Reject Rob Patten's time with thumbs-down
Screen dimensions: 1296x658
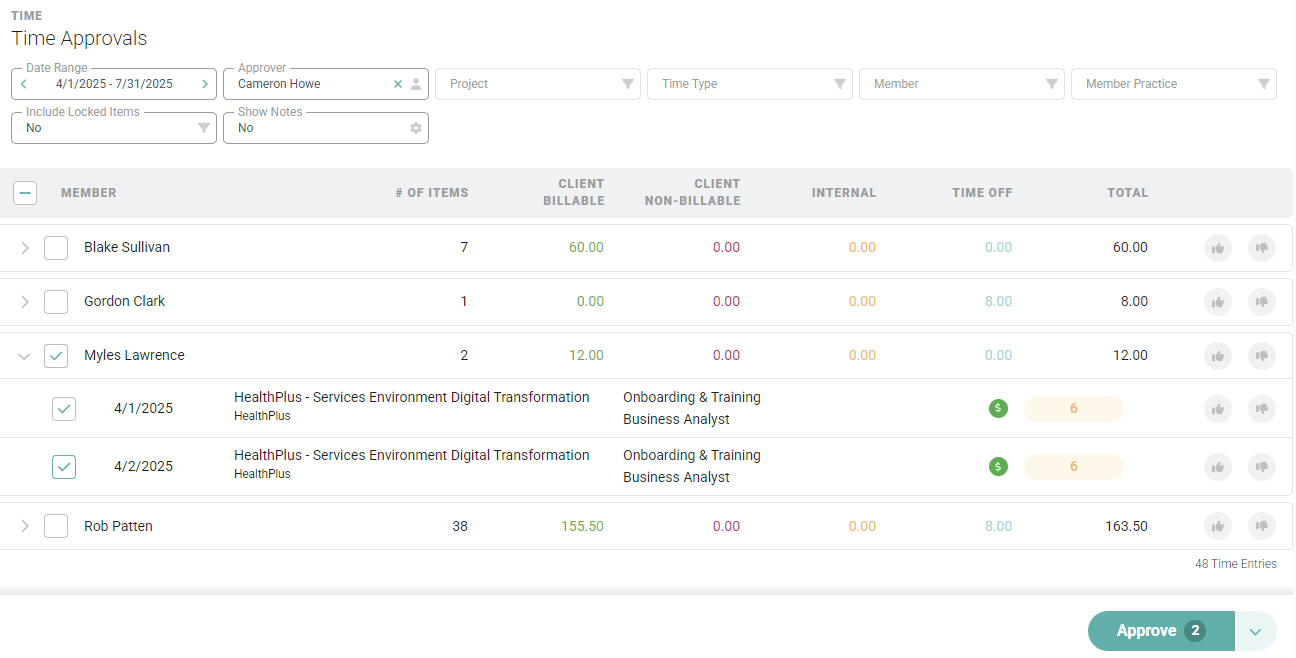1262,526
